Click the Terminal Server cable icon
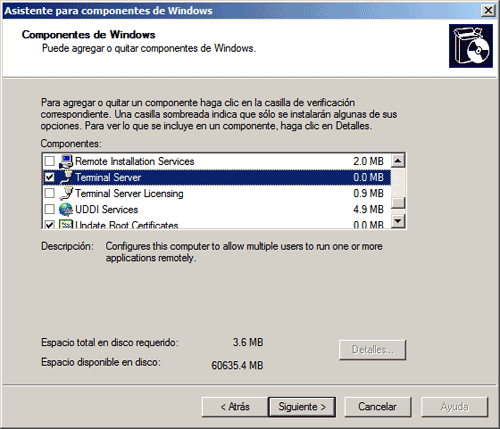500x429 pixels. (66, 177)
